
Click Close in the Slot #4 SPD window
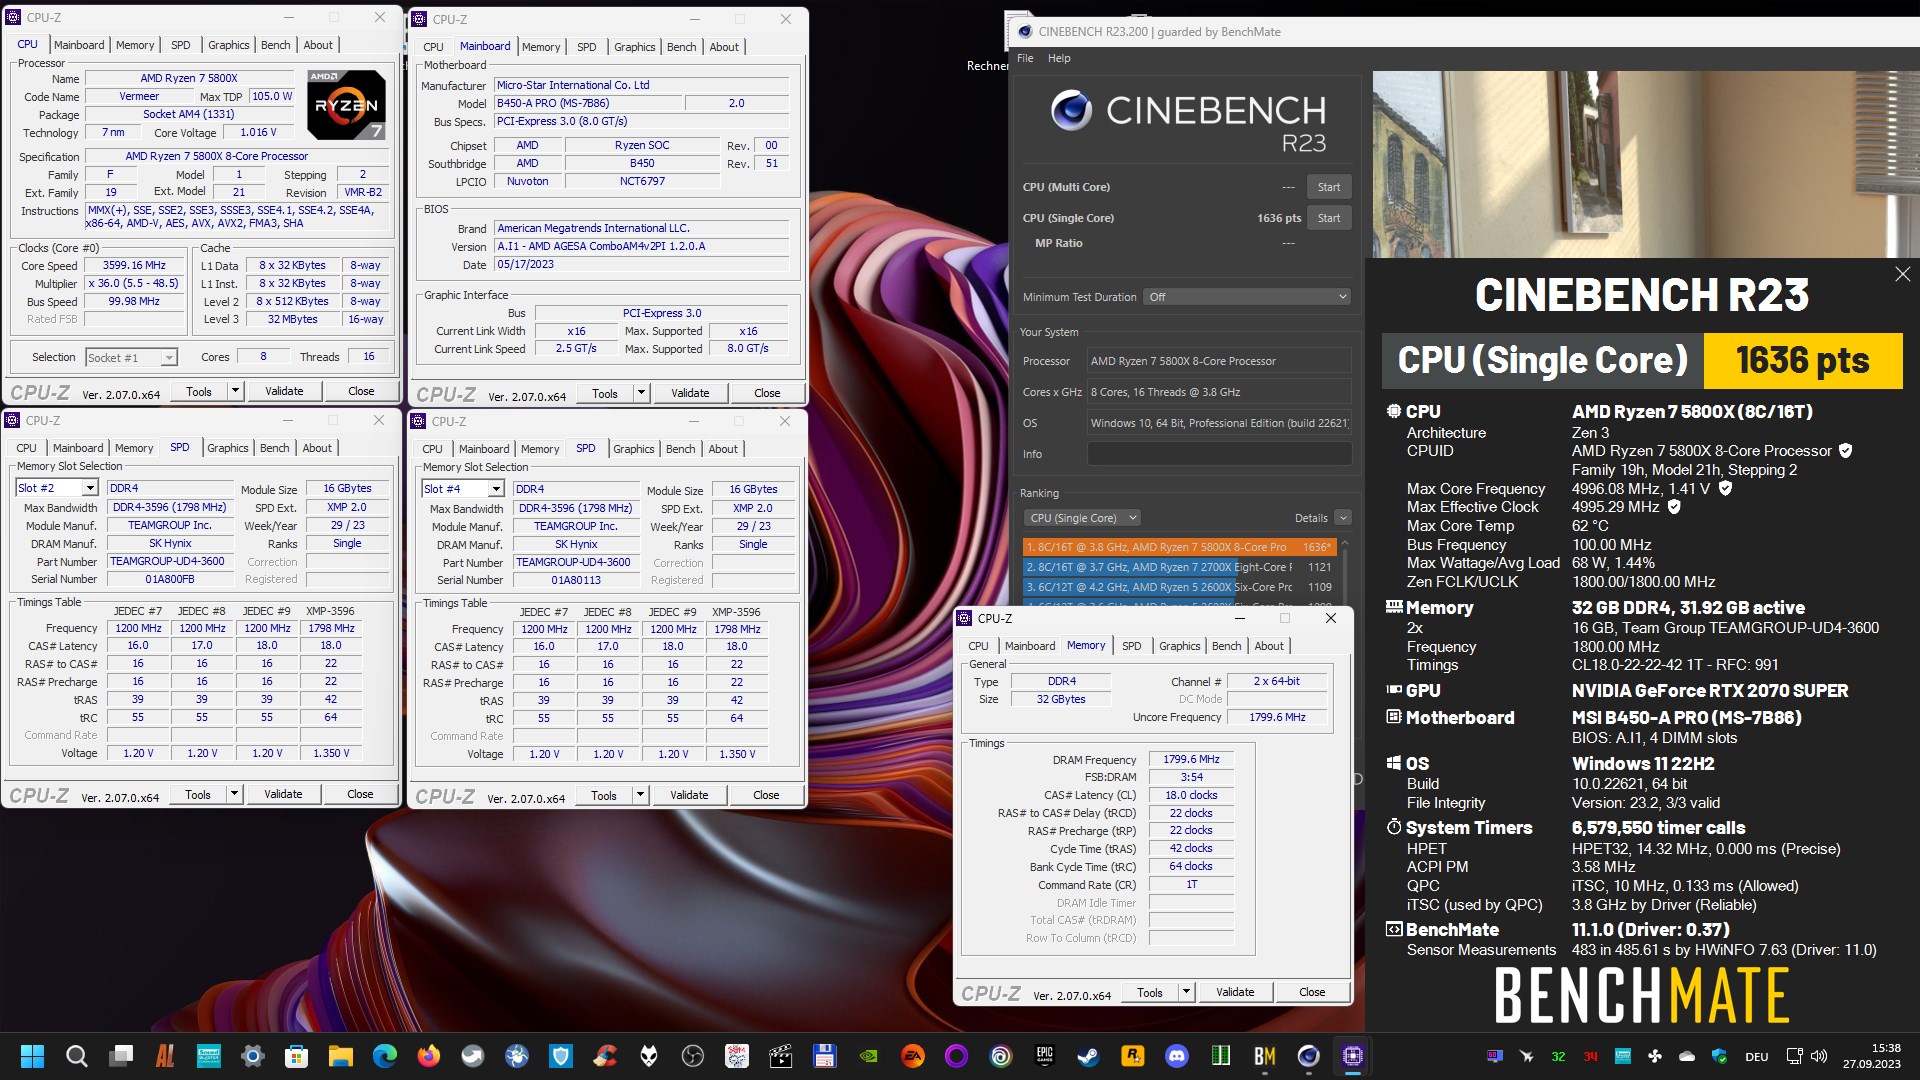point(766,795)
